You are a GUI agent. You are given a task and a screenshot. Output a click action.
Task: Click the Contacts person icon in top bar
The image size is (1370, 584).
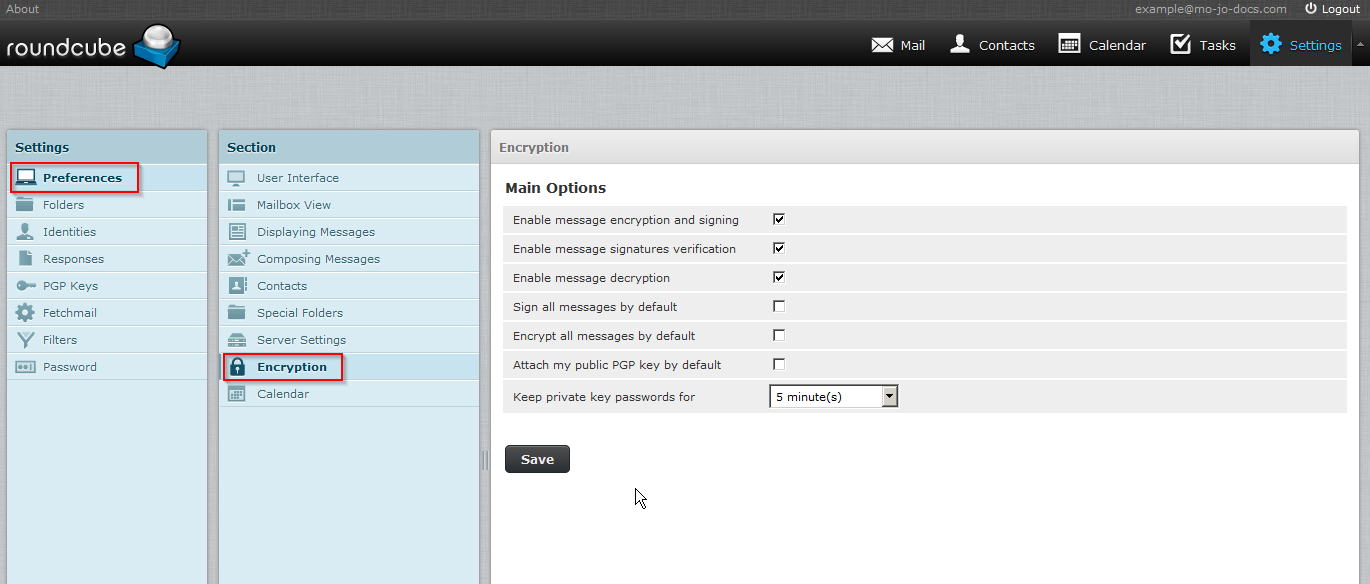point(960,44)
